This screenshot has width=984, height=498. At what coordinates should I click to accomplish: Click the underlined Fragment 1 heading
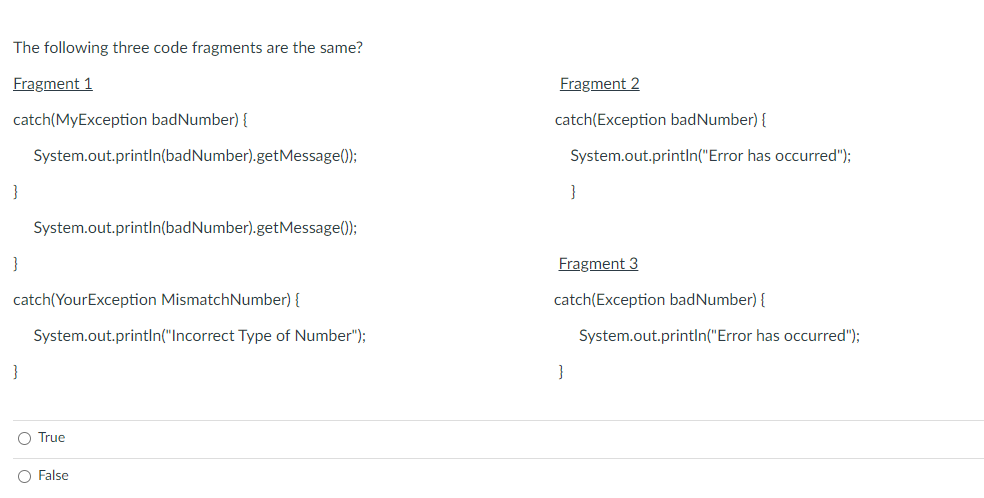[53, 84]
